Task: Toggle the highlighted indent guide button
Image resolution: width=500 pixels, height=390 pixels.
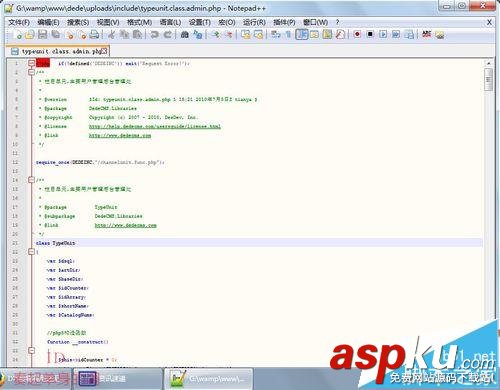Action: click(x=302, y=34)
